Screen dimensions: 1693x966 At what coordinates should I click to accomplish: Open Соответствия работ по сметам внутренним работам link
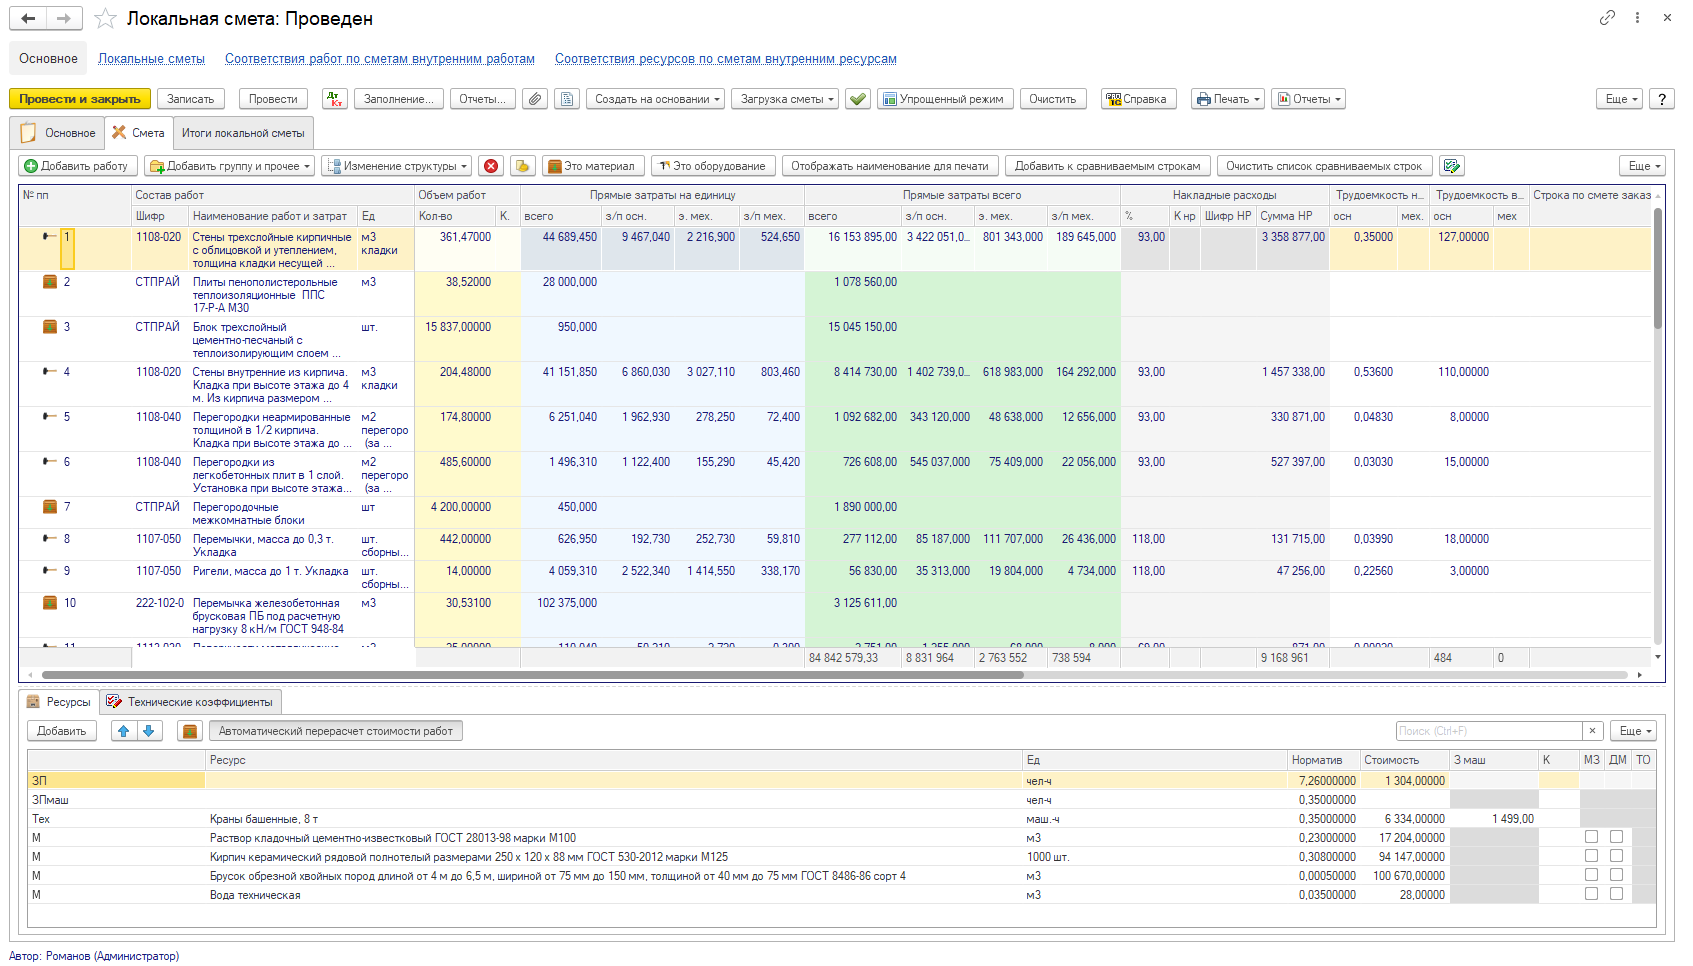380,59
